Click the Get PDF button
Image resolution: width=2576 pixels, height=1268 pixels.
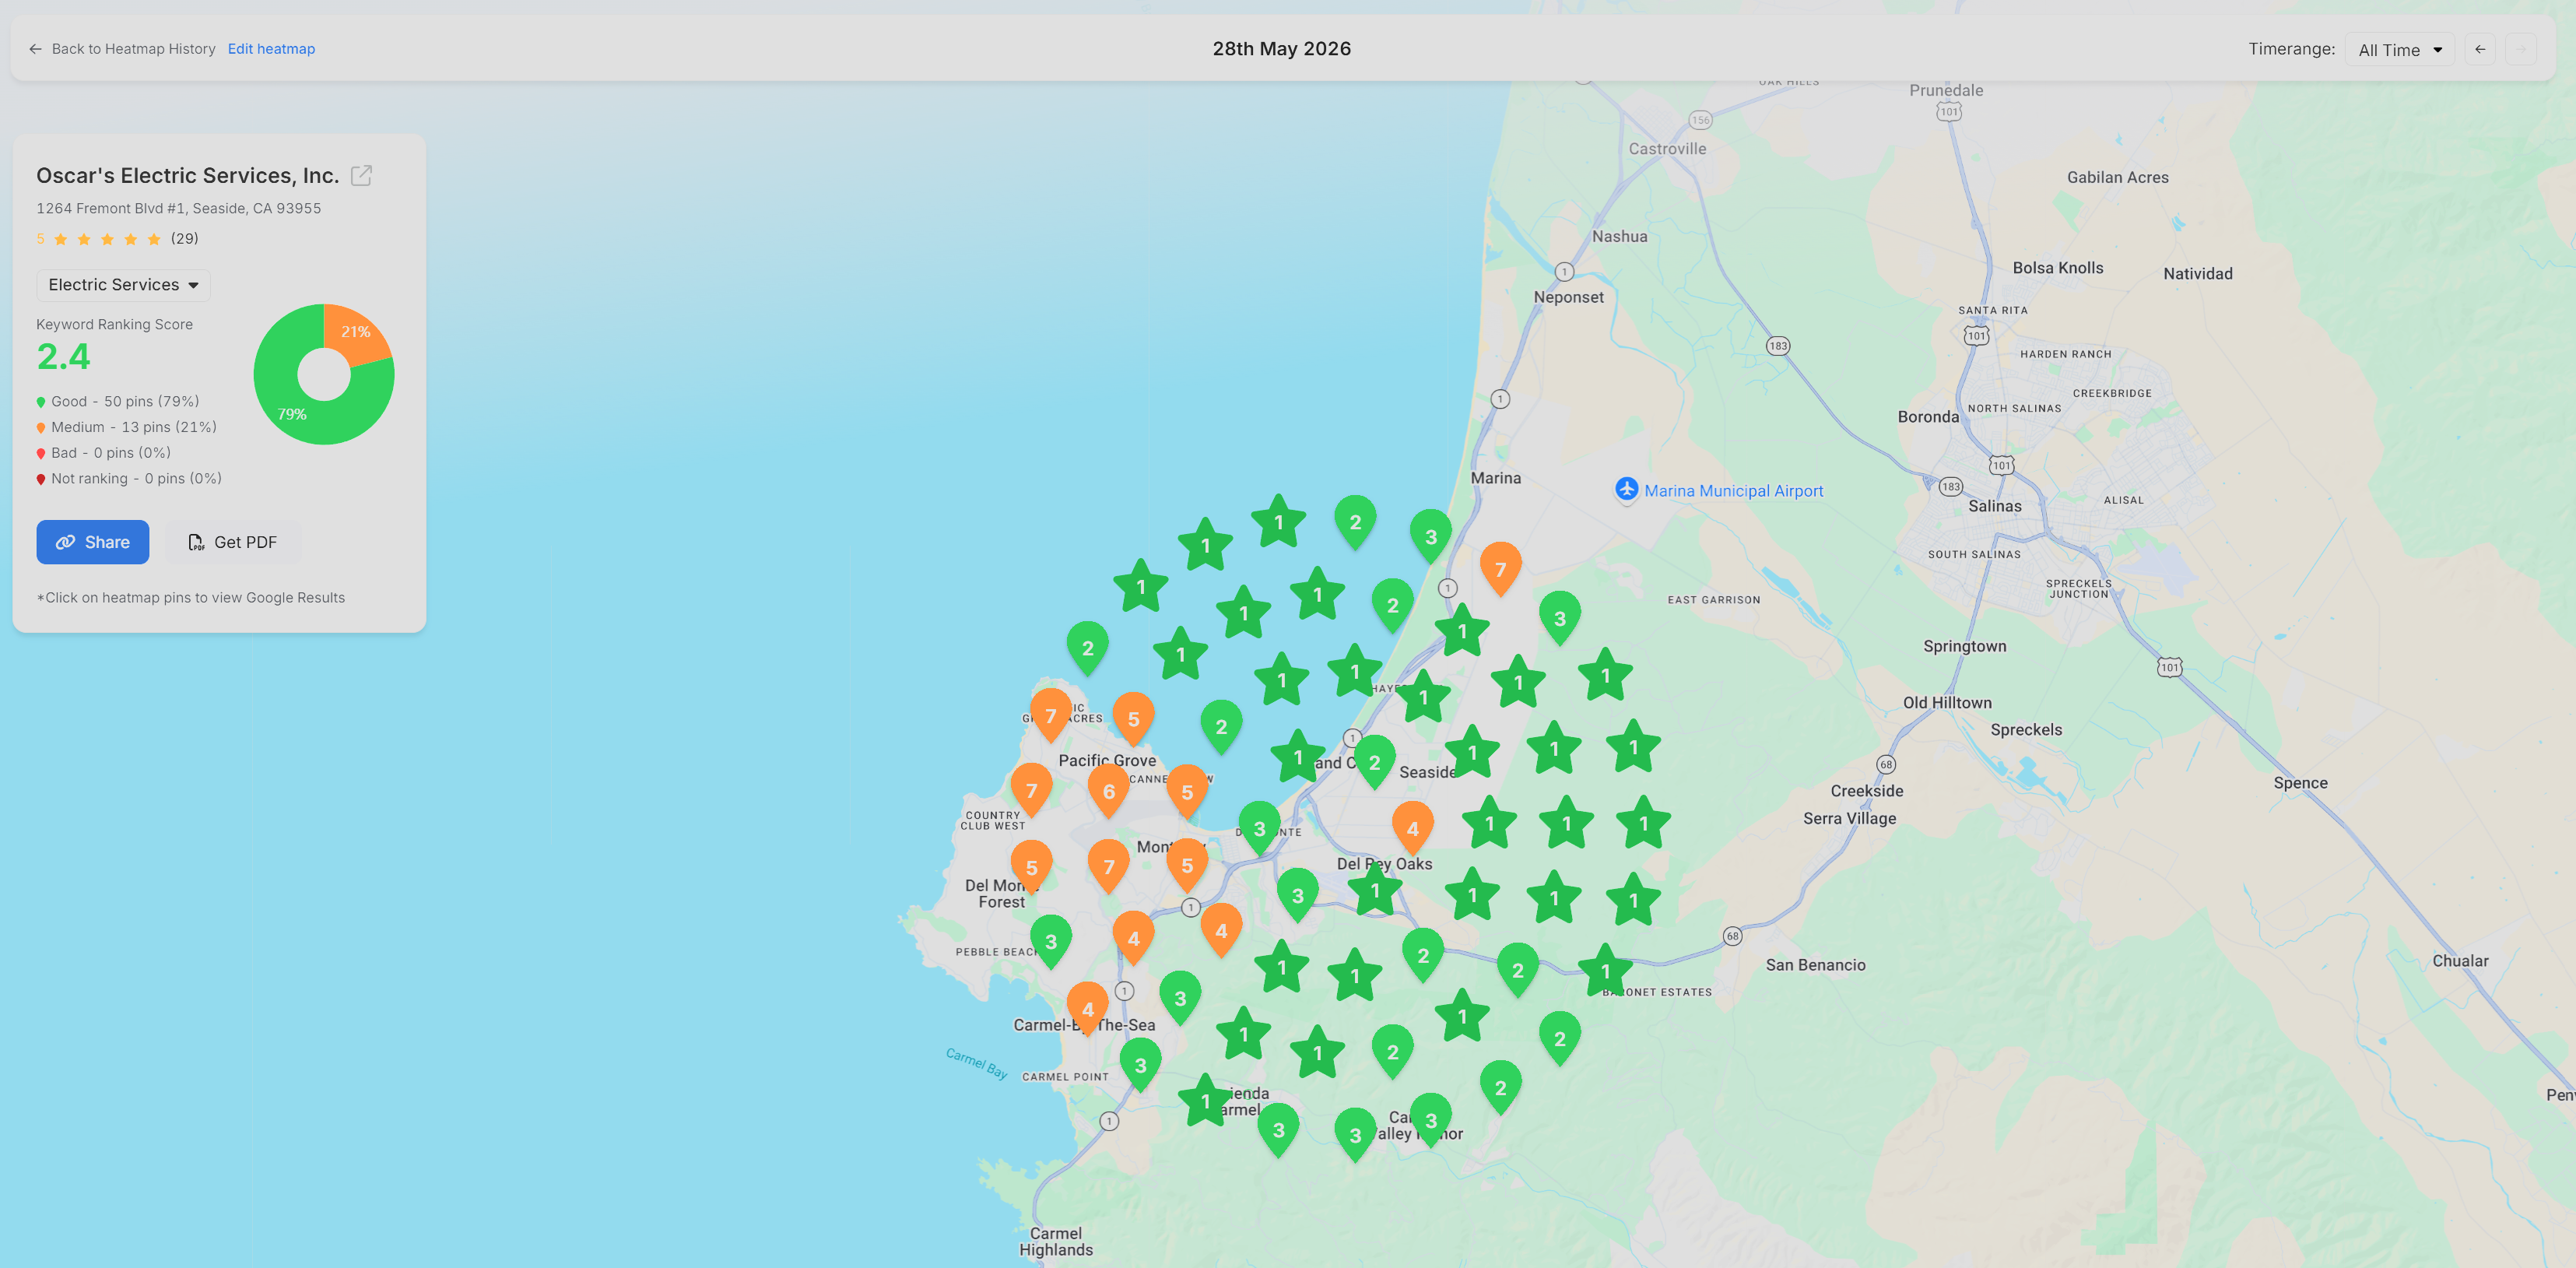pyautogui.click(x=233, y=542)
